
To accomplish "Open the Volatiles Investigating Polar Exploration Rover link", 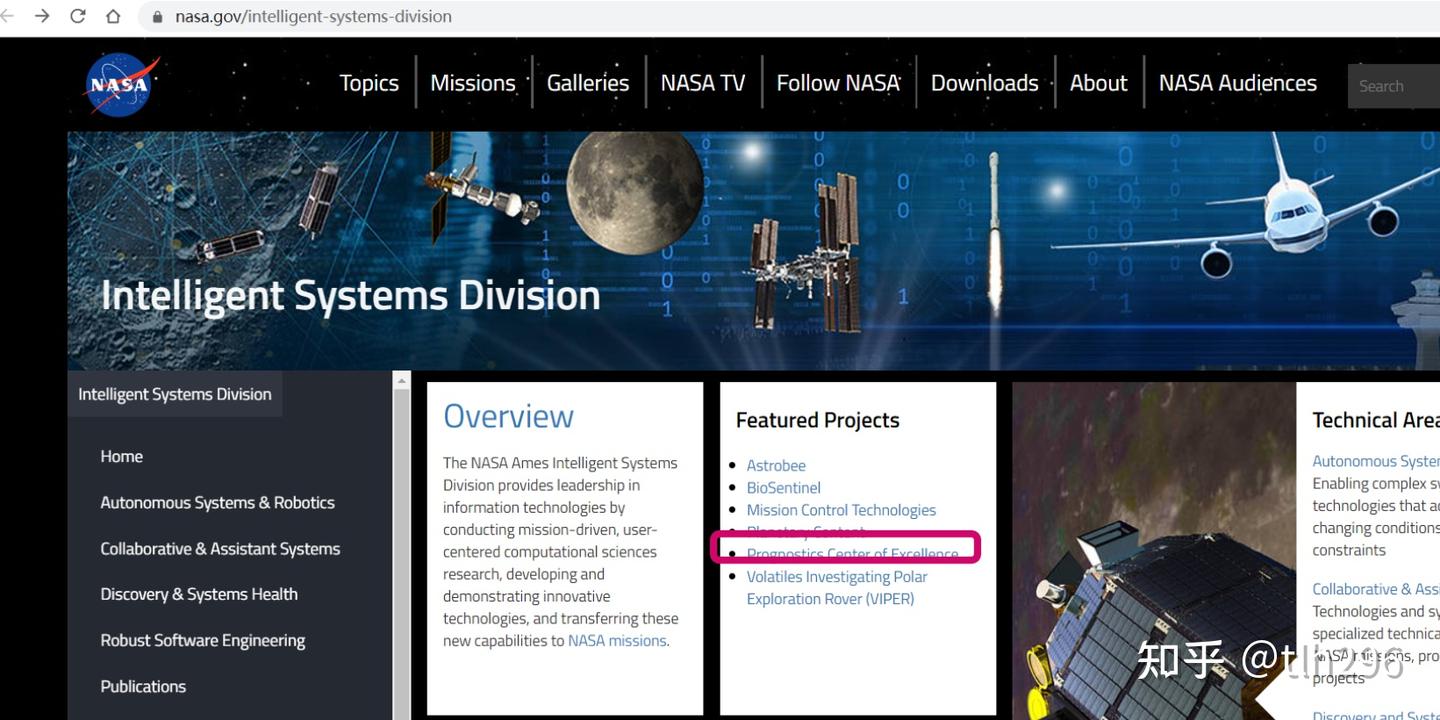I will pos(837,588).
